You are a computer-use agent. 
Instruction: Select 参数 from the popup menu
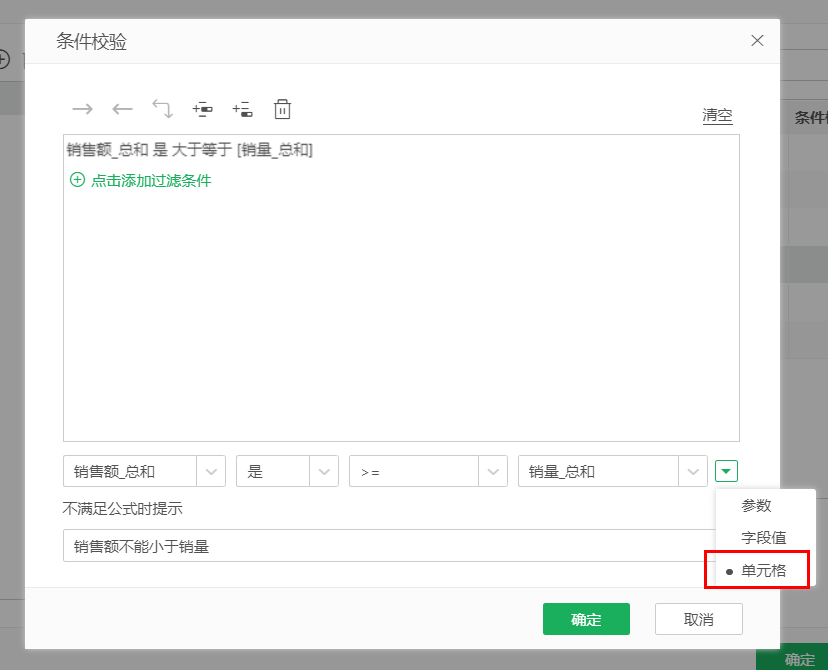(x=756, y=506)
